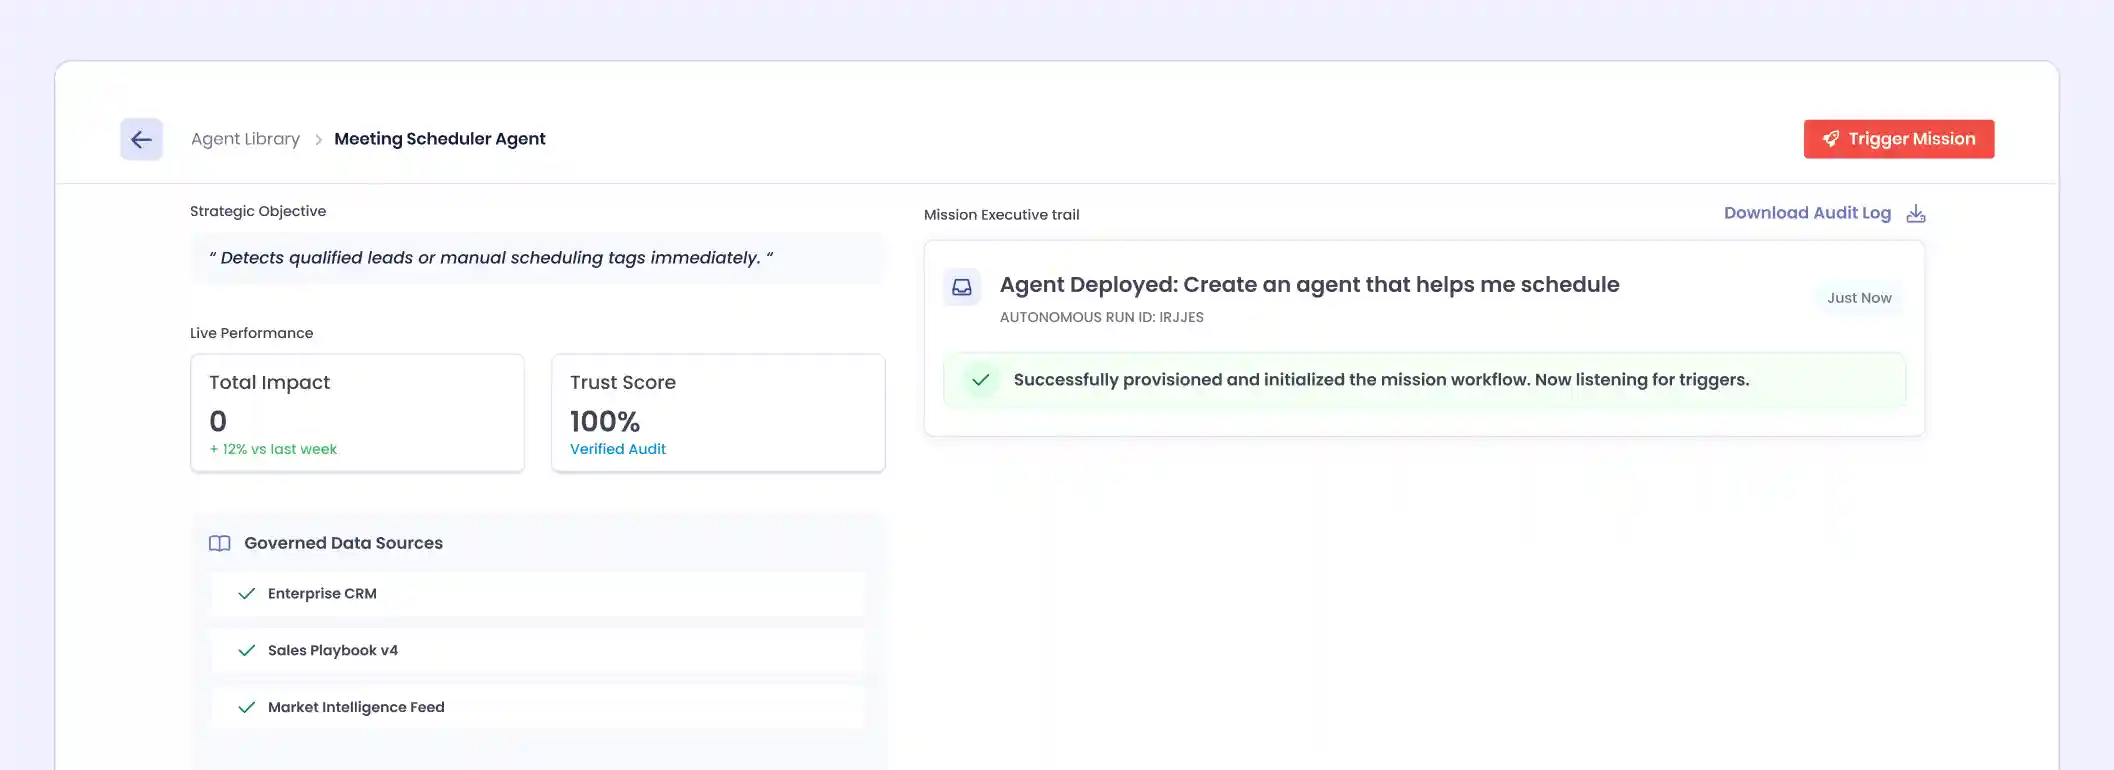Image resolution: width=2114 pixels, height=770 pixels.
Task: Click the Strategic Objective label
Action: tap(258, 211)
